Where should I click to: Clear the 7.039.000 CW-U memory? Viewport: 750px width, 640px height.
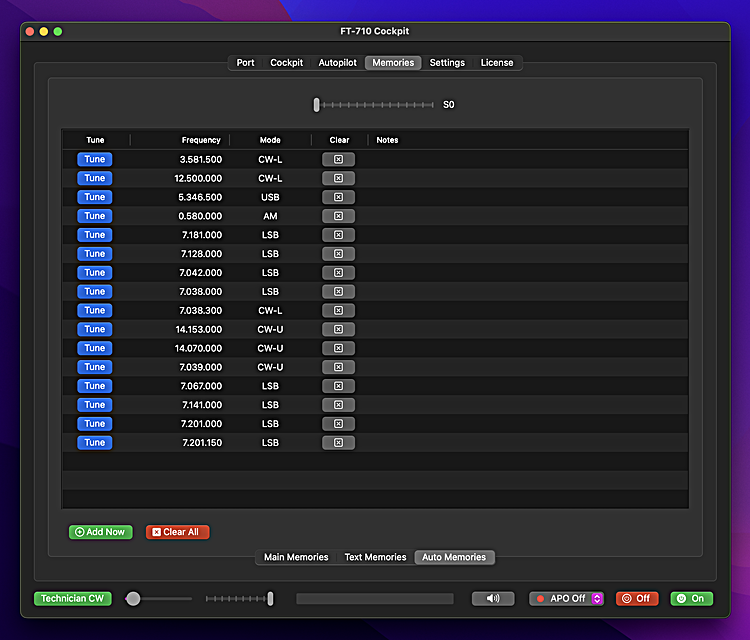338,367
